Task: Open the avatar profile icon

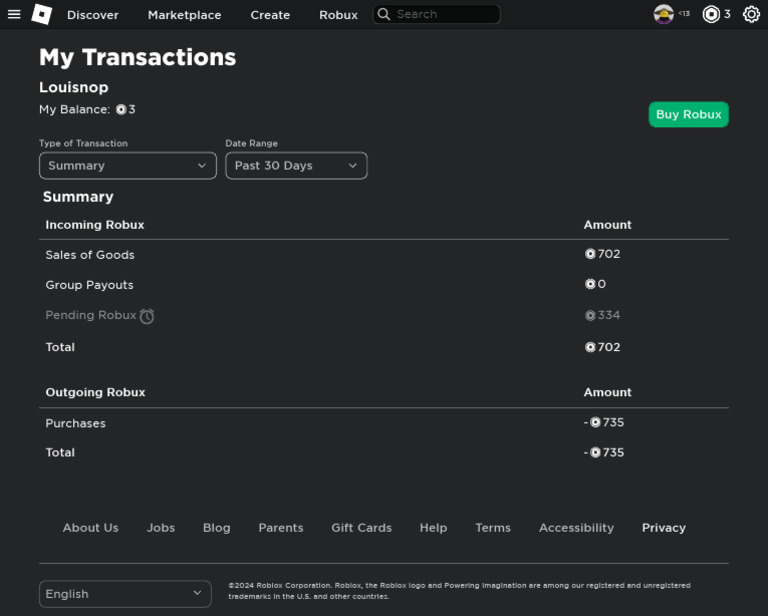Action: click(x=664, y=14)
